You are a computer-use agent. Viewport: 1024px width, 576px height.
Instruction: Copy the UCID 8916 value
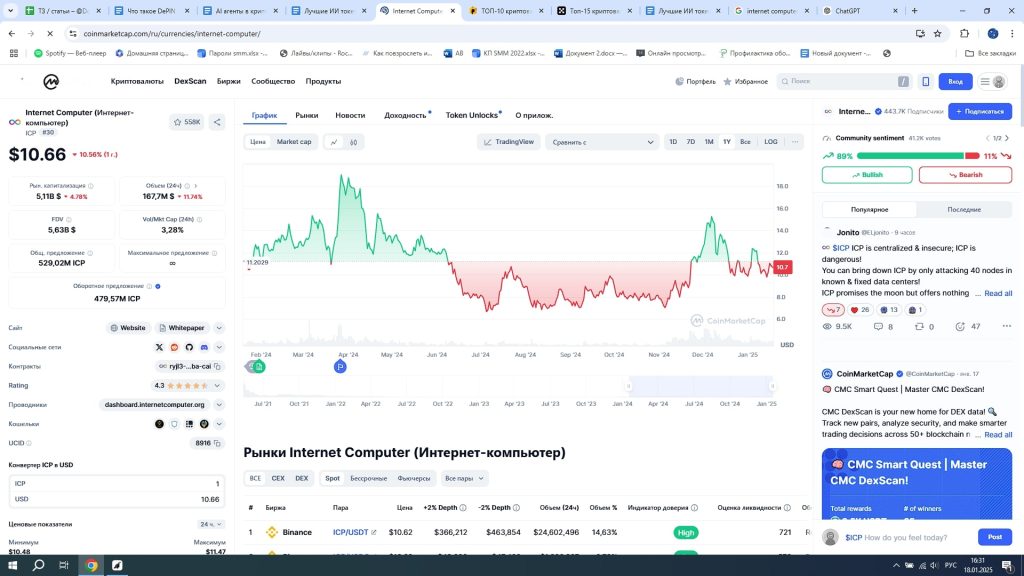217,443
